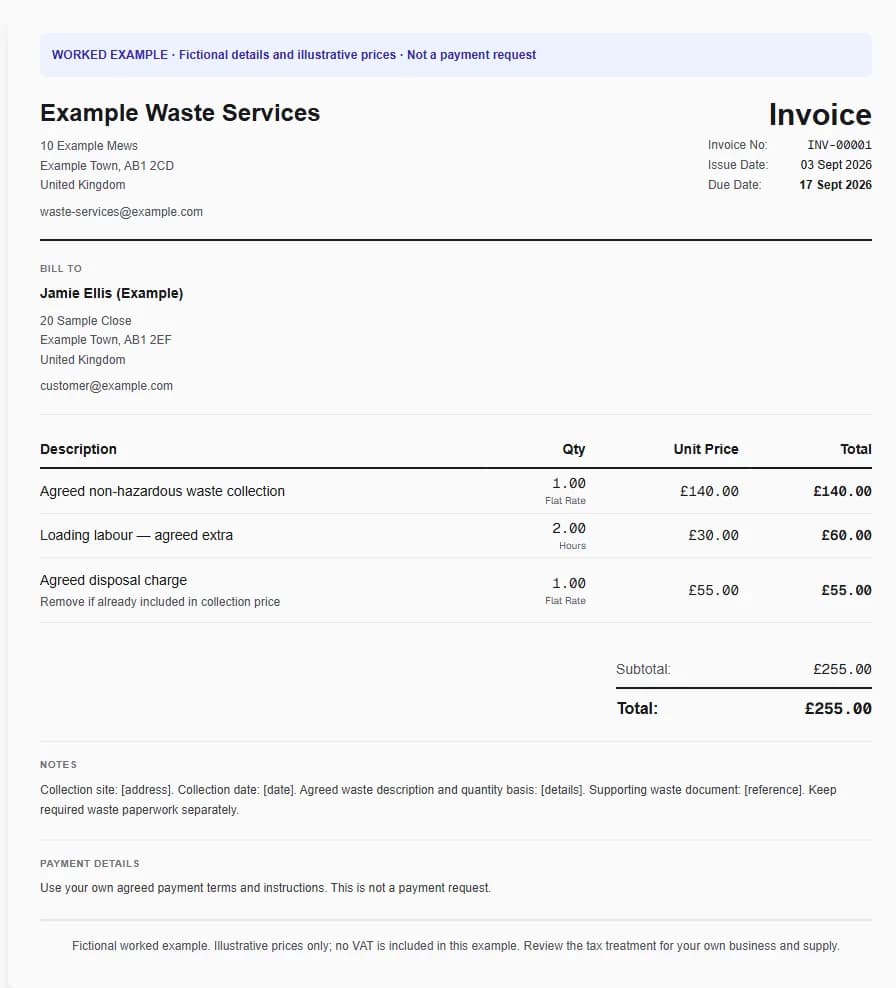
Task: Select the invoice number INV-00001
Action: (x=839, y=145)
